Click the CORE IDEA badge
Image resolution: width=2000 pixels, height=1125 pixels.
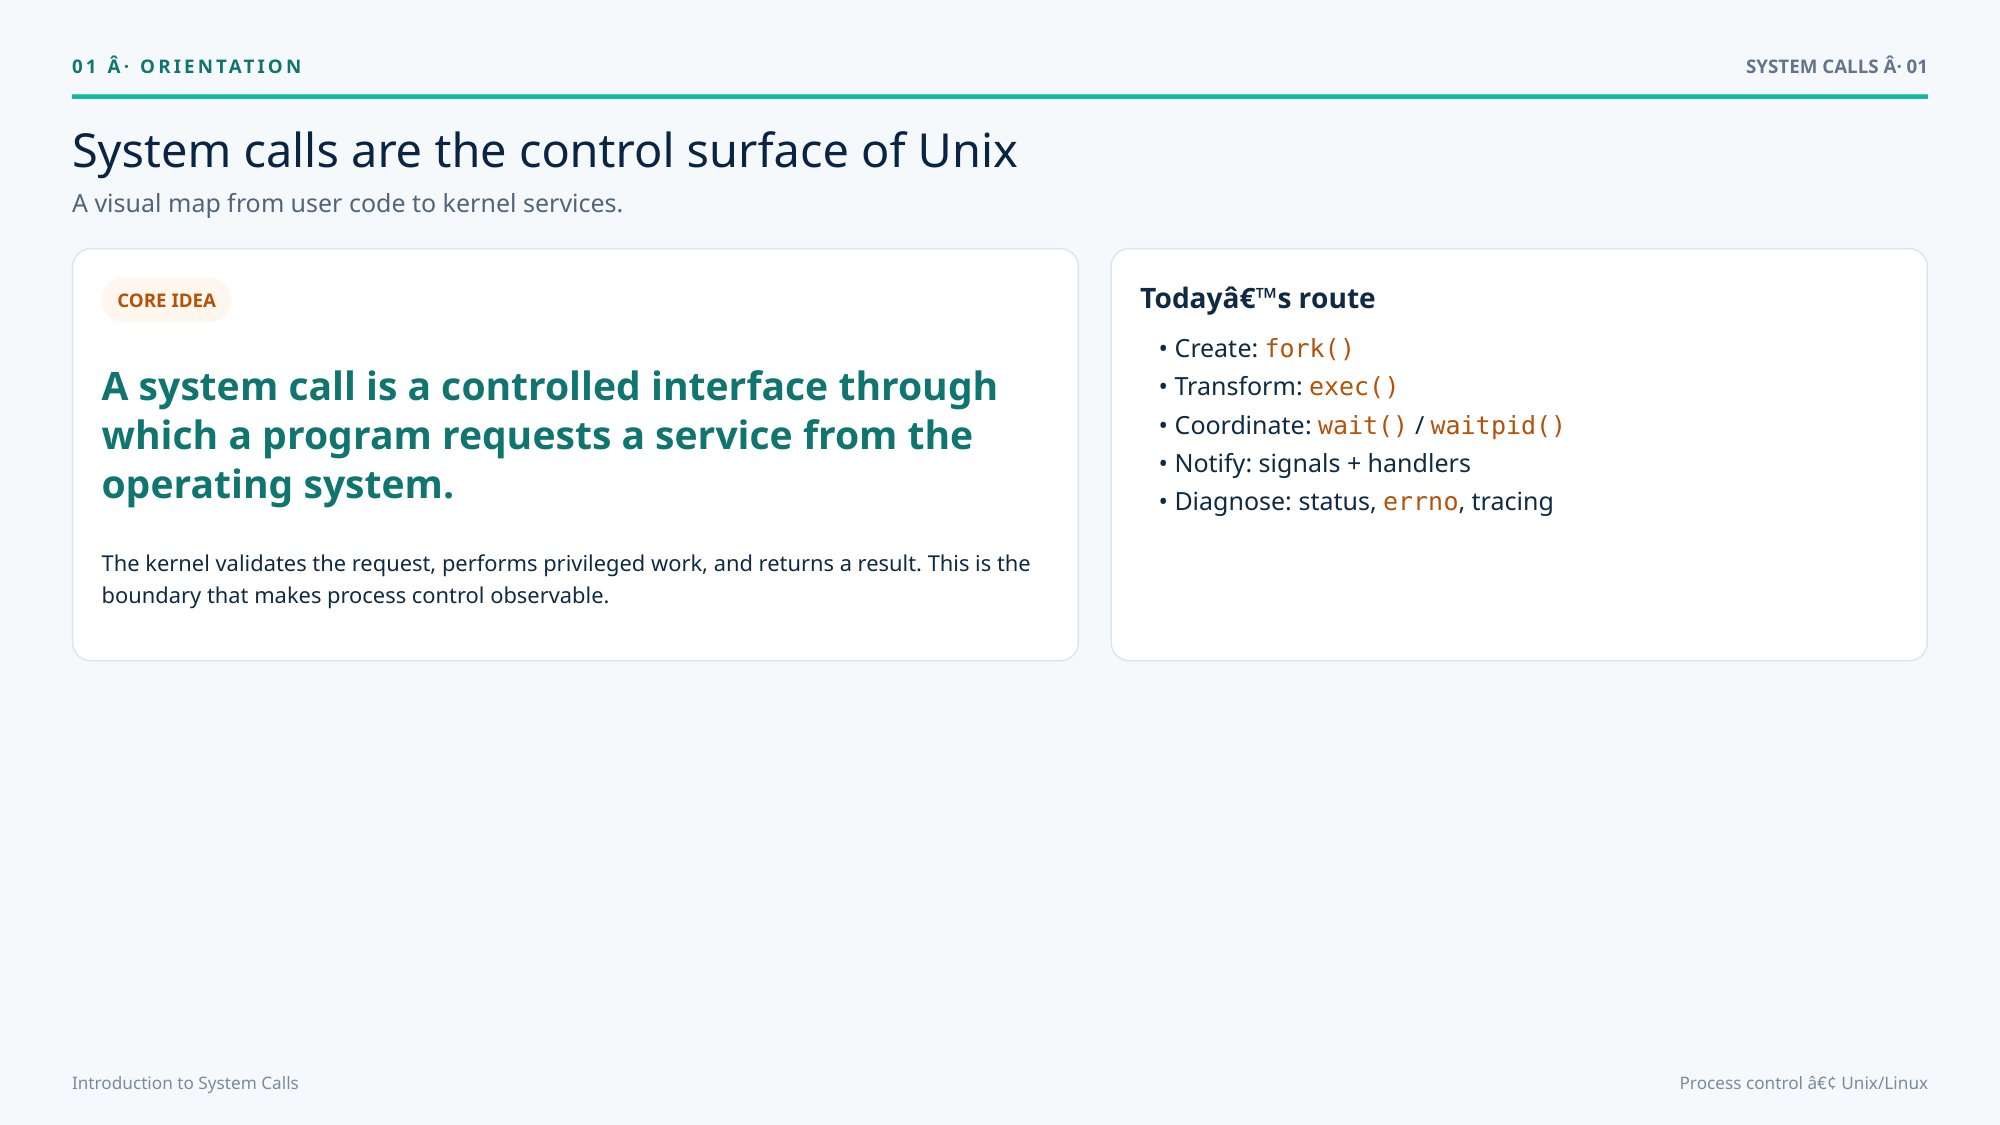tap(166, 300)
